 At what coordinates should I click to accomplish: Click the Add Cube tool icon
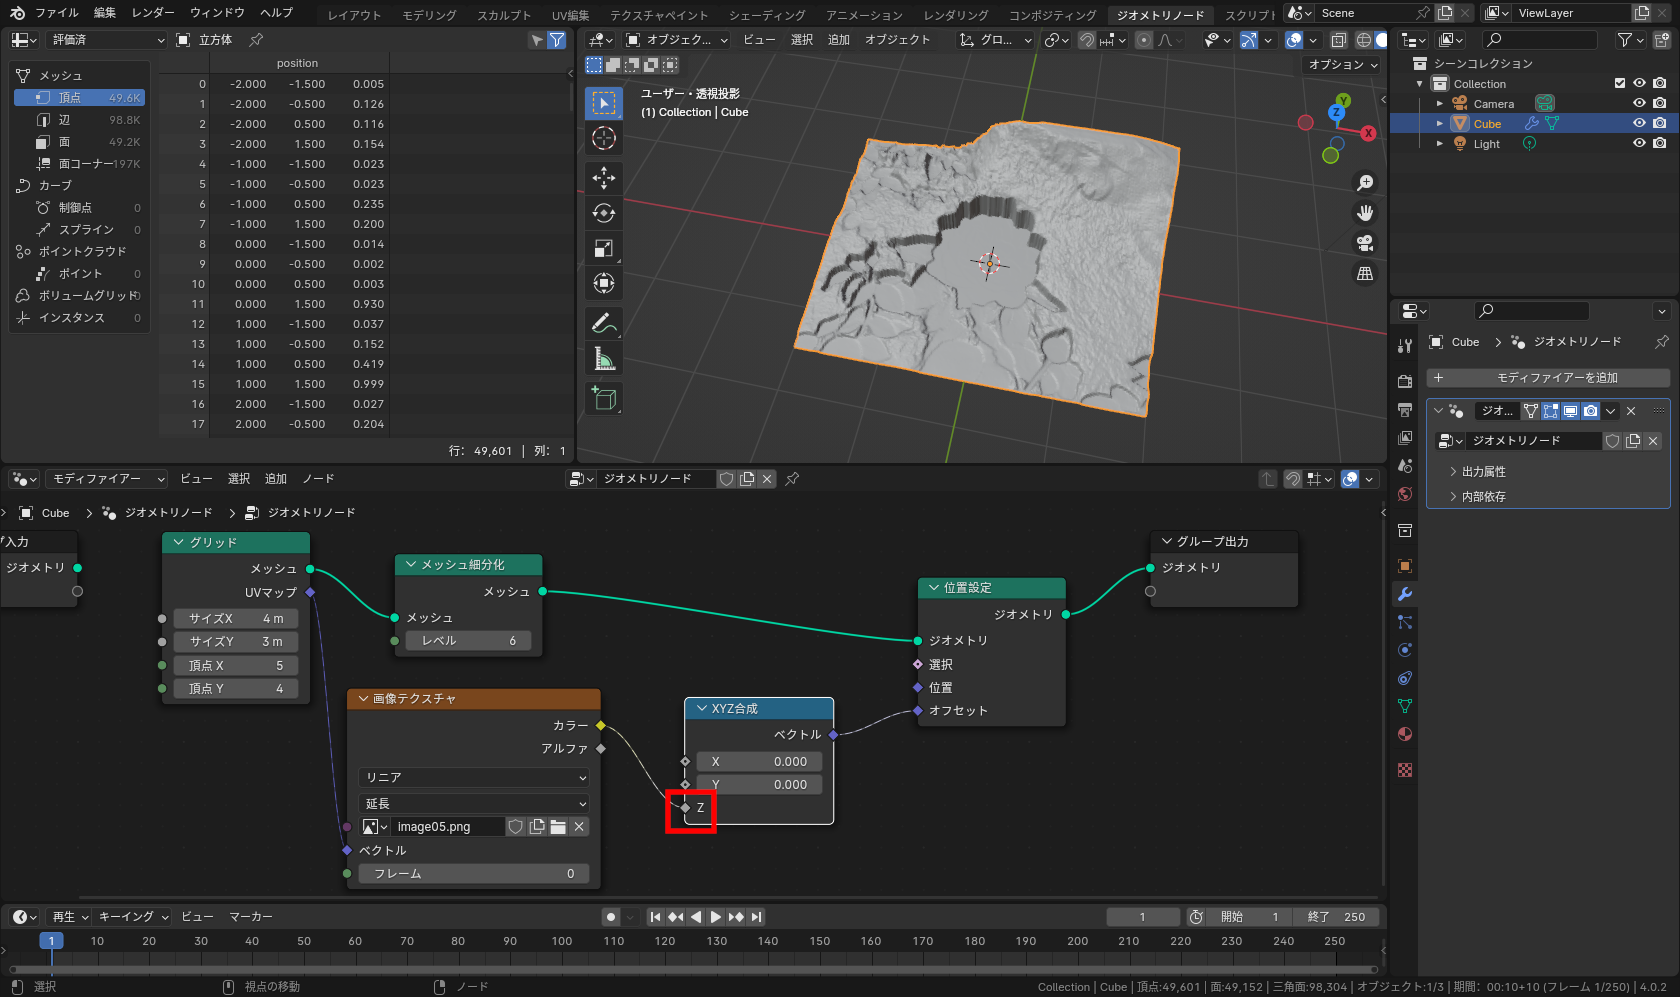(604, 398)
